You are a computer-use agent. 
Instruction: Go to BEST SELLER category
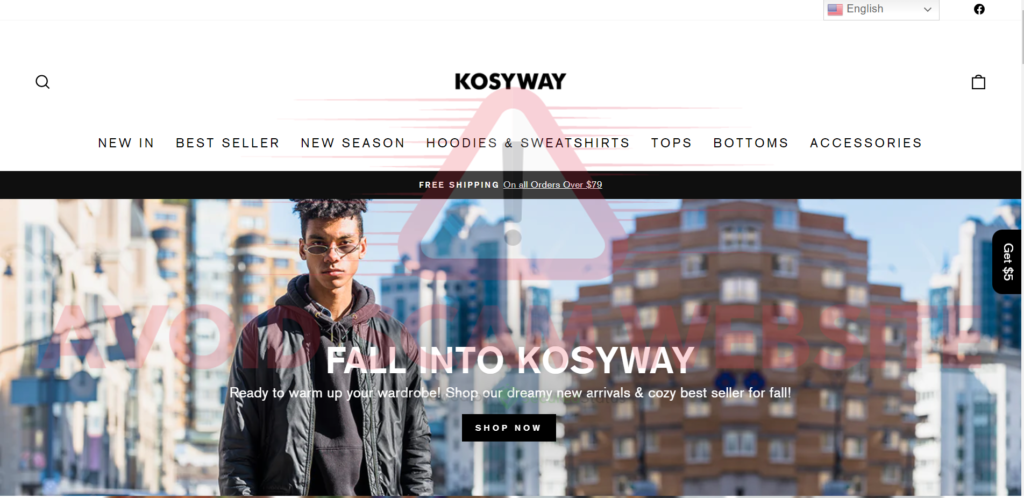tap(227, 143)
